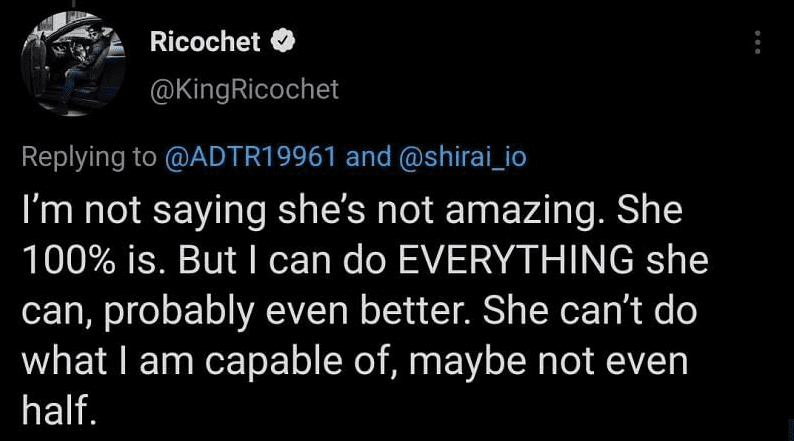The height and width of the screenshot is (441, 794).
Task: Open the @ADTR19961 mentioned profile
Action: point(250,156)
